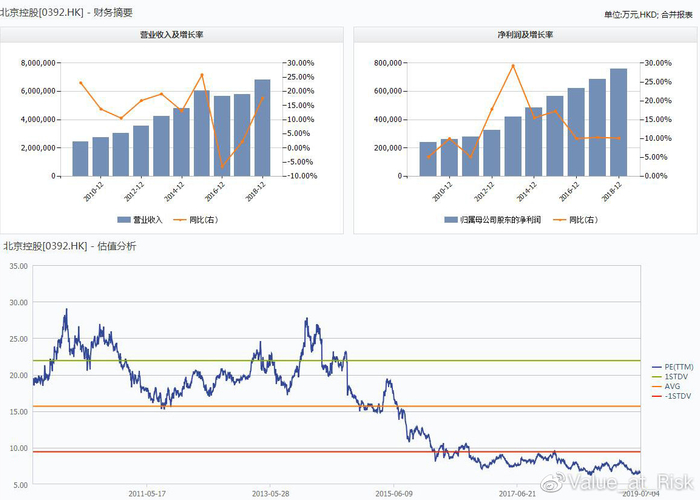
Task: Click the 2015-06-09 date label on PE chart
Action: click(x=394, y=494)
